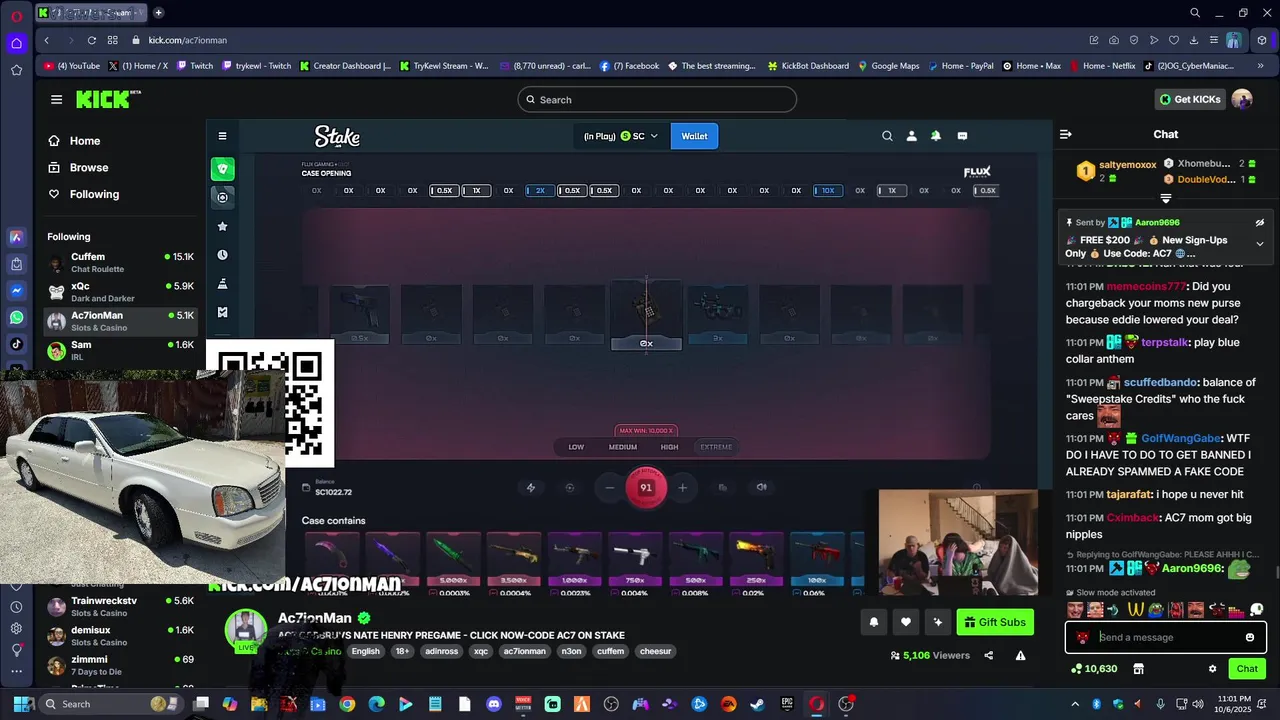
Task: Click the green Chat send button
Action: [1247, 669]
